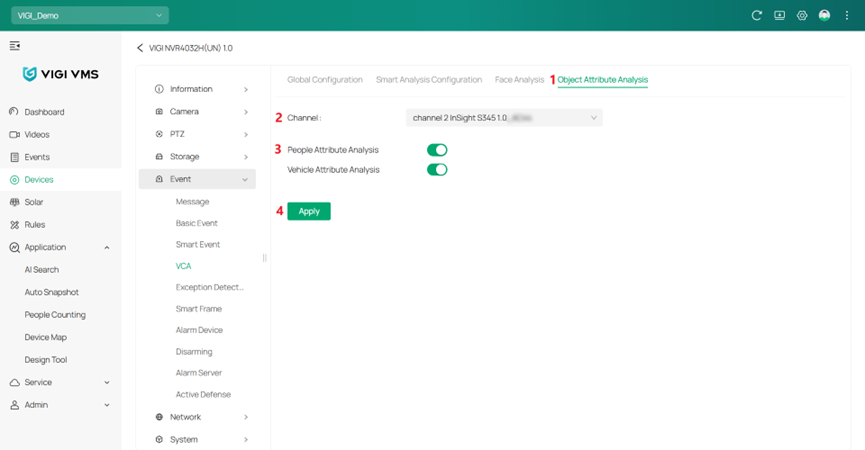Click the user avatar icon
865x450 pixels.
click(824, 16)
